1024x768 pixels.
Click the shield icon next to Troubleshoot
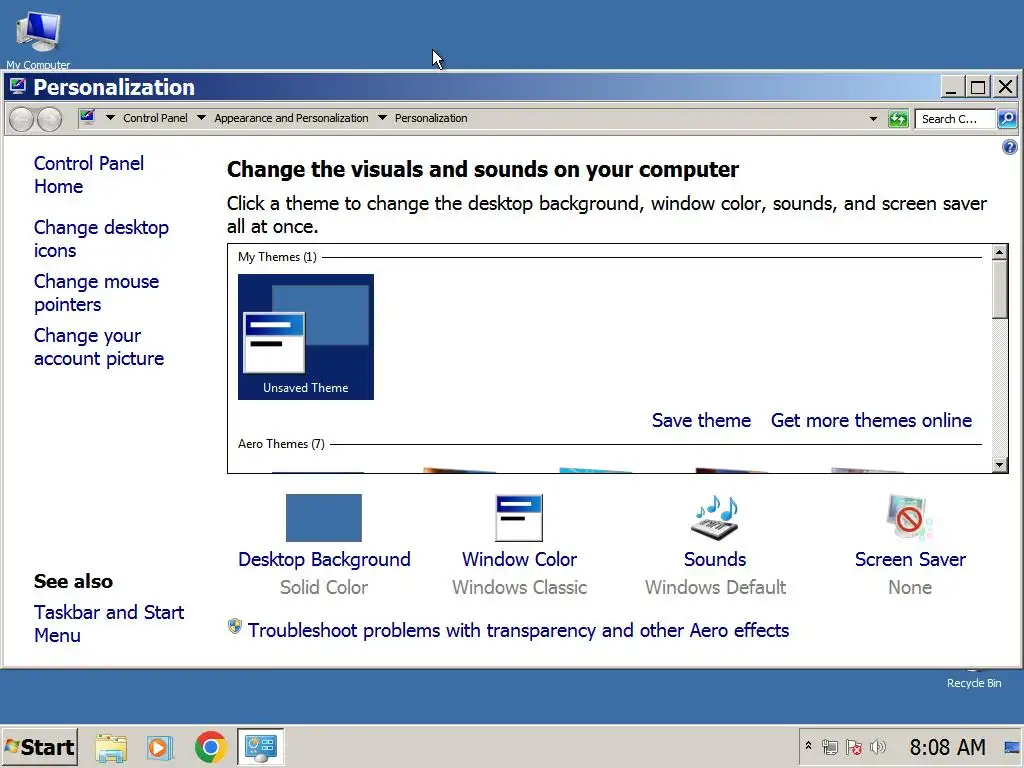tap(235, 627)
